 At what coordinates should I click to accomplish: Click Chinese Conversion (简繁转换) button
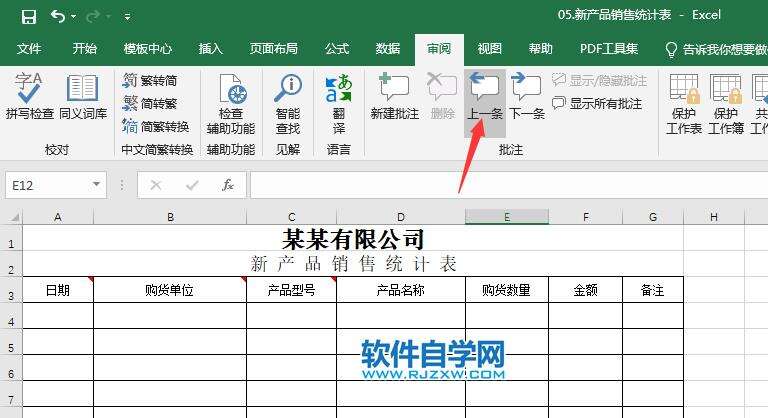pyautogui.click(x=156, y=126)
